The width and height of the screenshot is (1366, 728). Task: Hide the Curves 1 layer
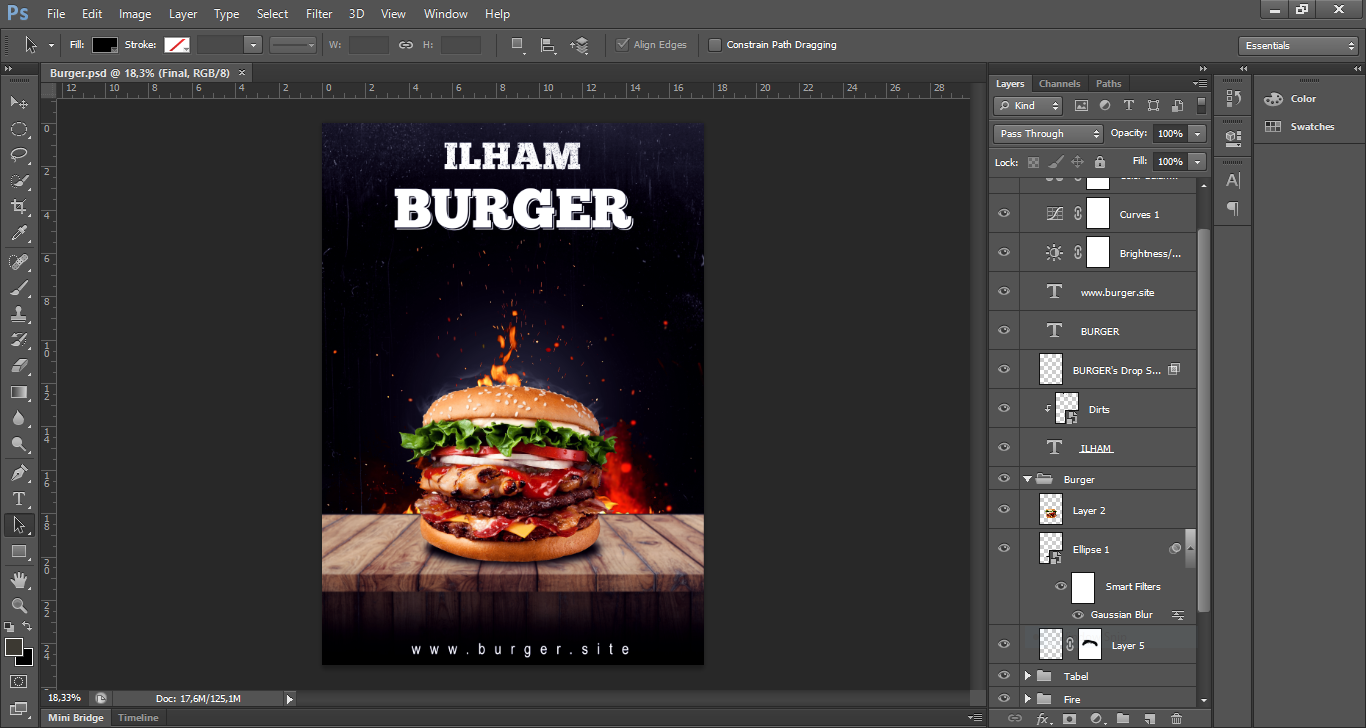tap(1004, 213)
